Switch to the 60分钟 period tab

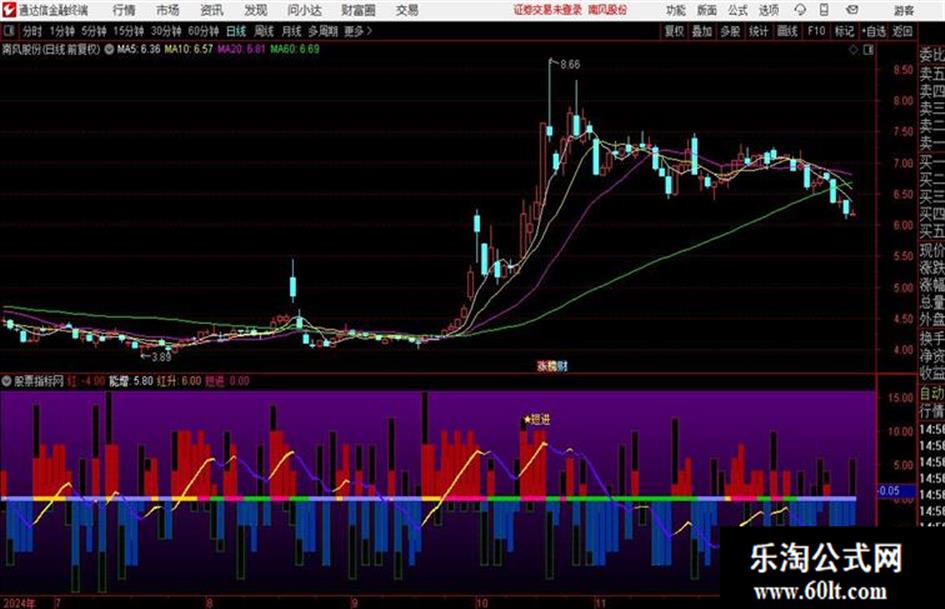click(x=203, y=31)
